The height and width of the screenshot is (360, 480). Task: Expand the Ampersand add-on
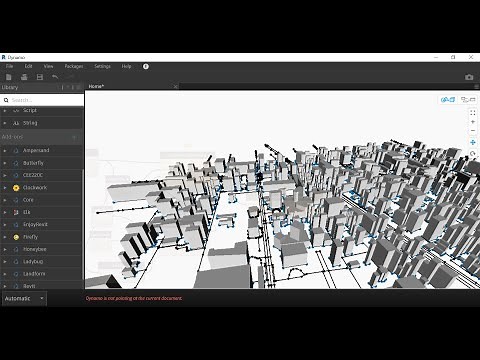tap(5, 151)
